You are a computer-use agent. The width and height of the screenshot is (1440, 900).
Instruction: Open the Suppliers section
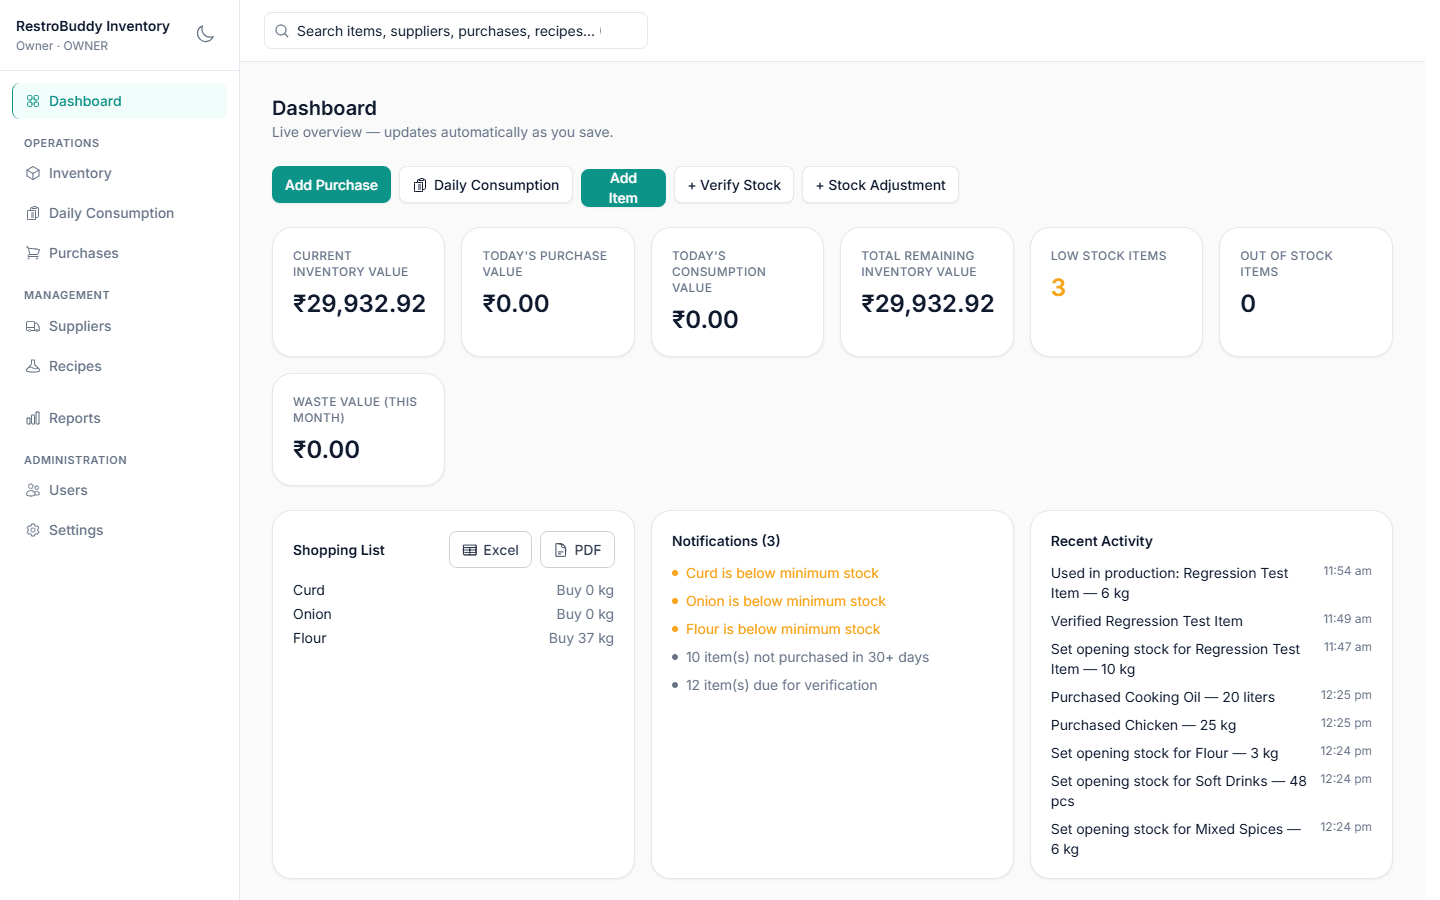pyautogui.click(x=120, y=326)
